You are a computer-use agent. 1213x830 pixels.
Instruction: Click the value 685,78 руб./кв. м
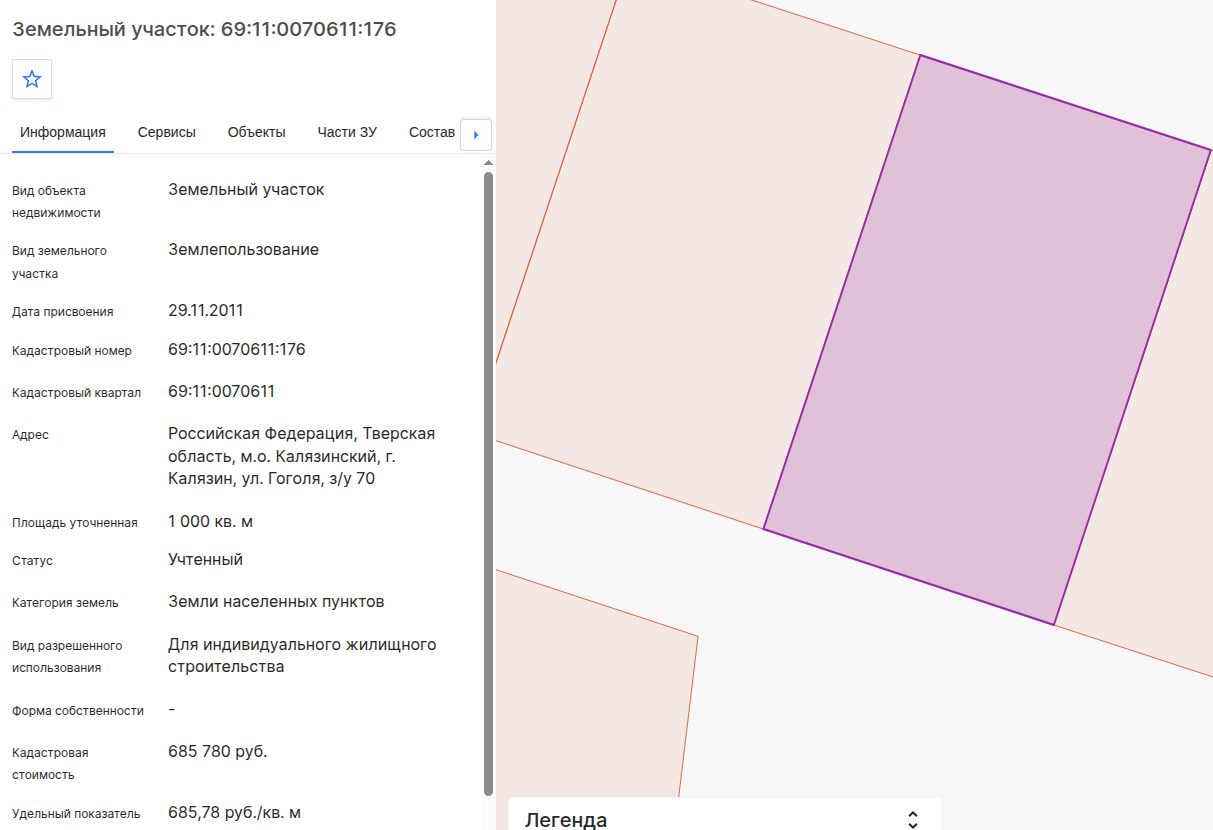click(x=235, y=813)
